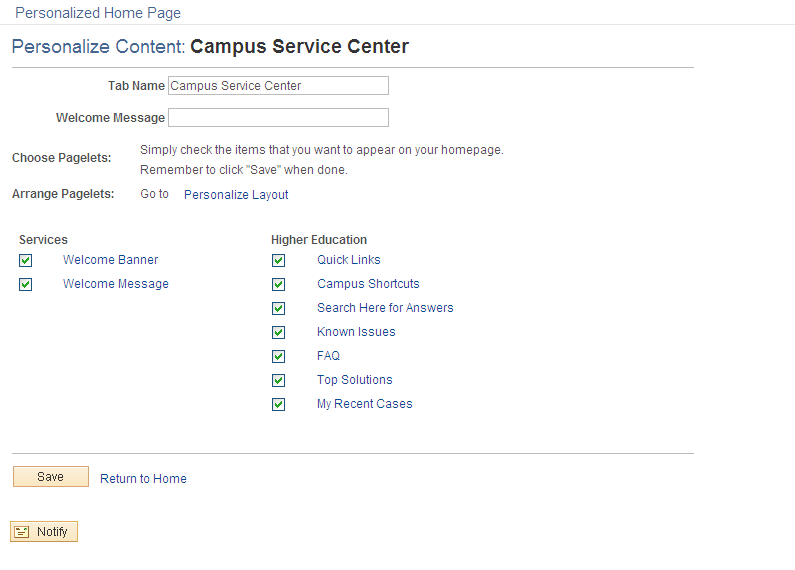Open the Quick Links link
Screen dimensions: 795x570
[x=349, y=260]
